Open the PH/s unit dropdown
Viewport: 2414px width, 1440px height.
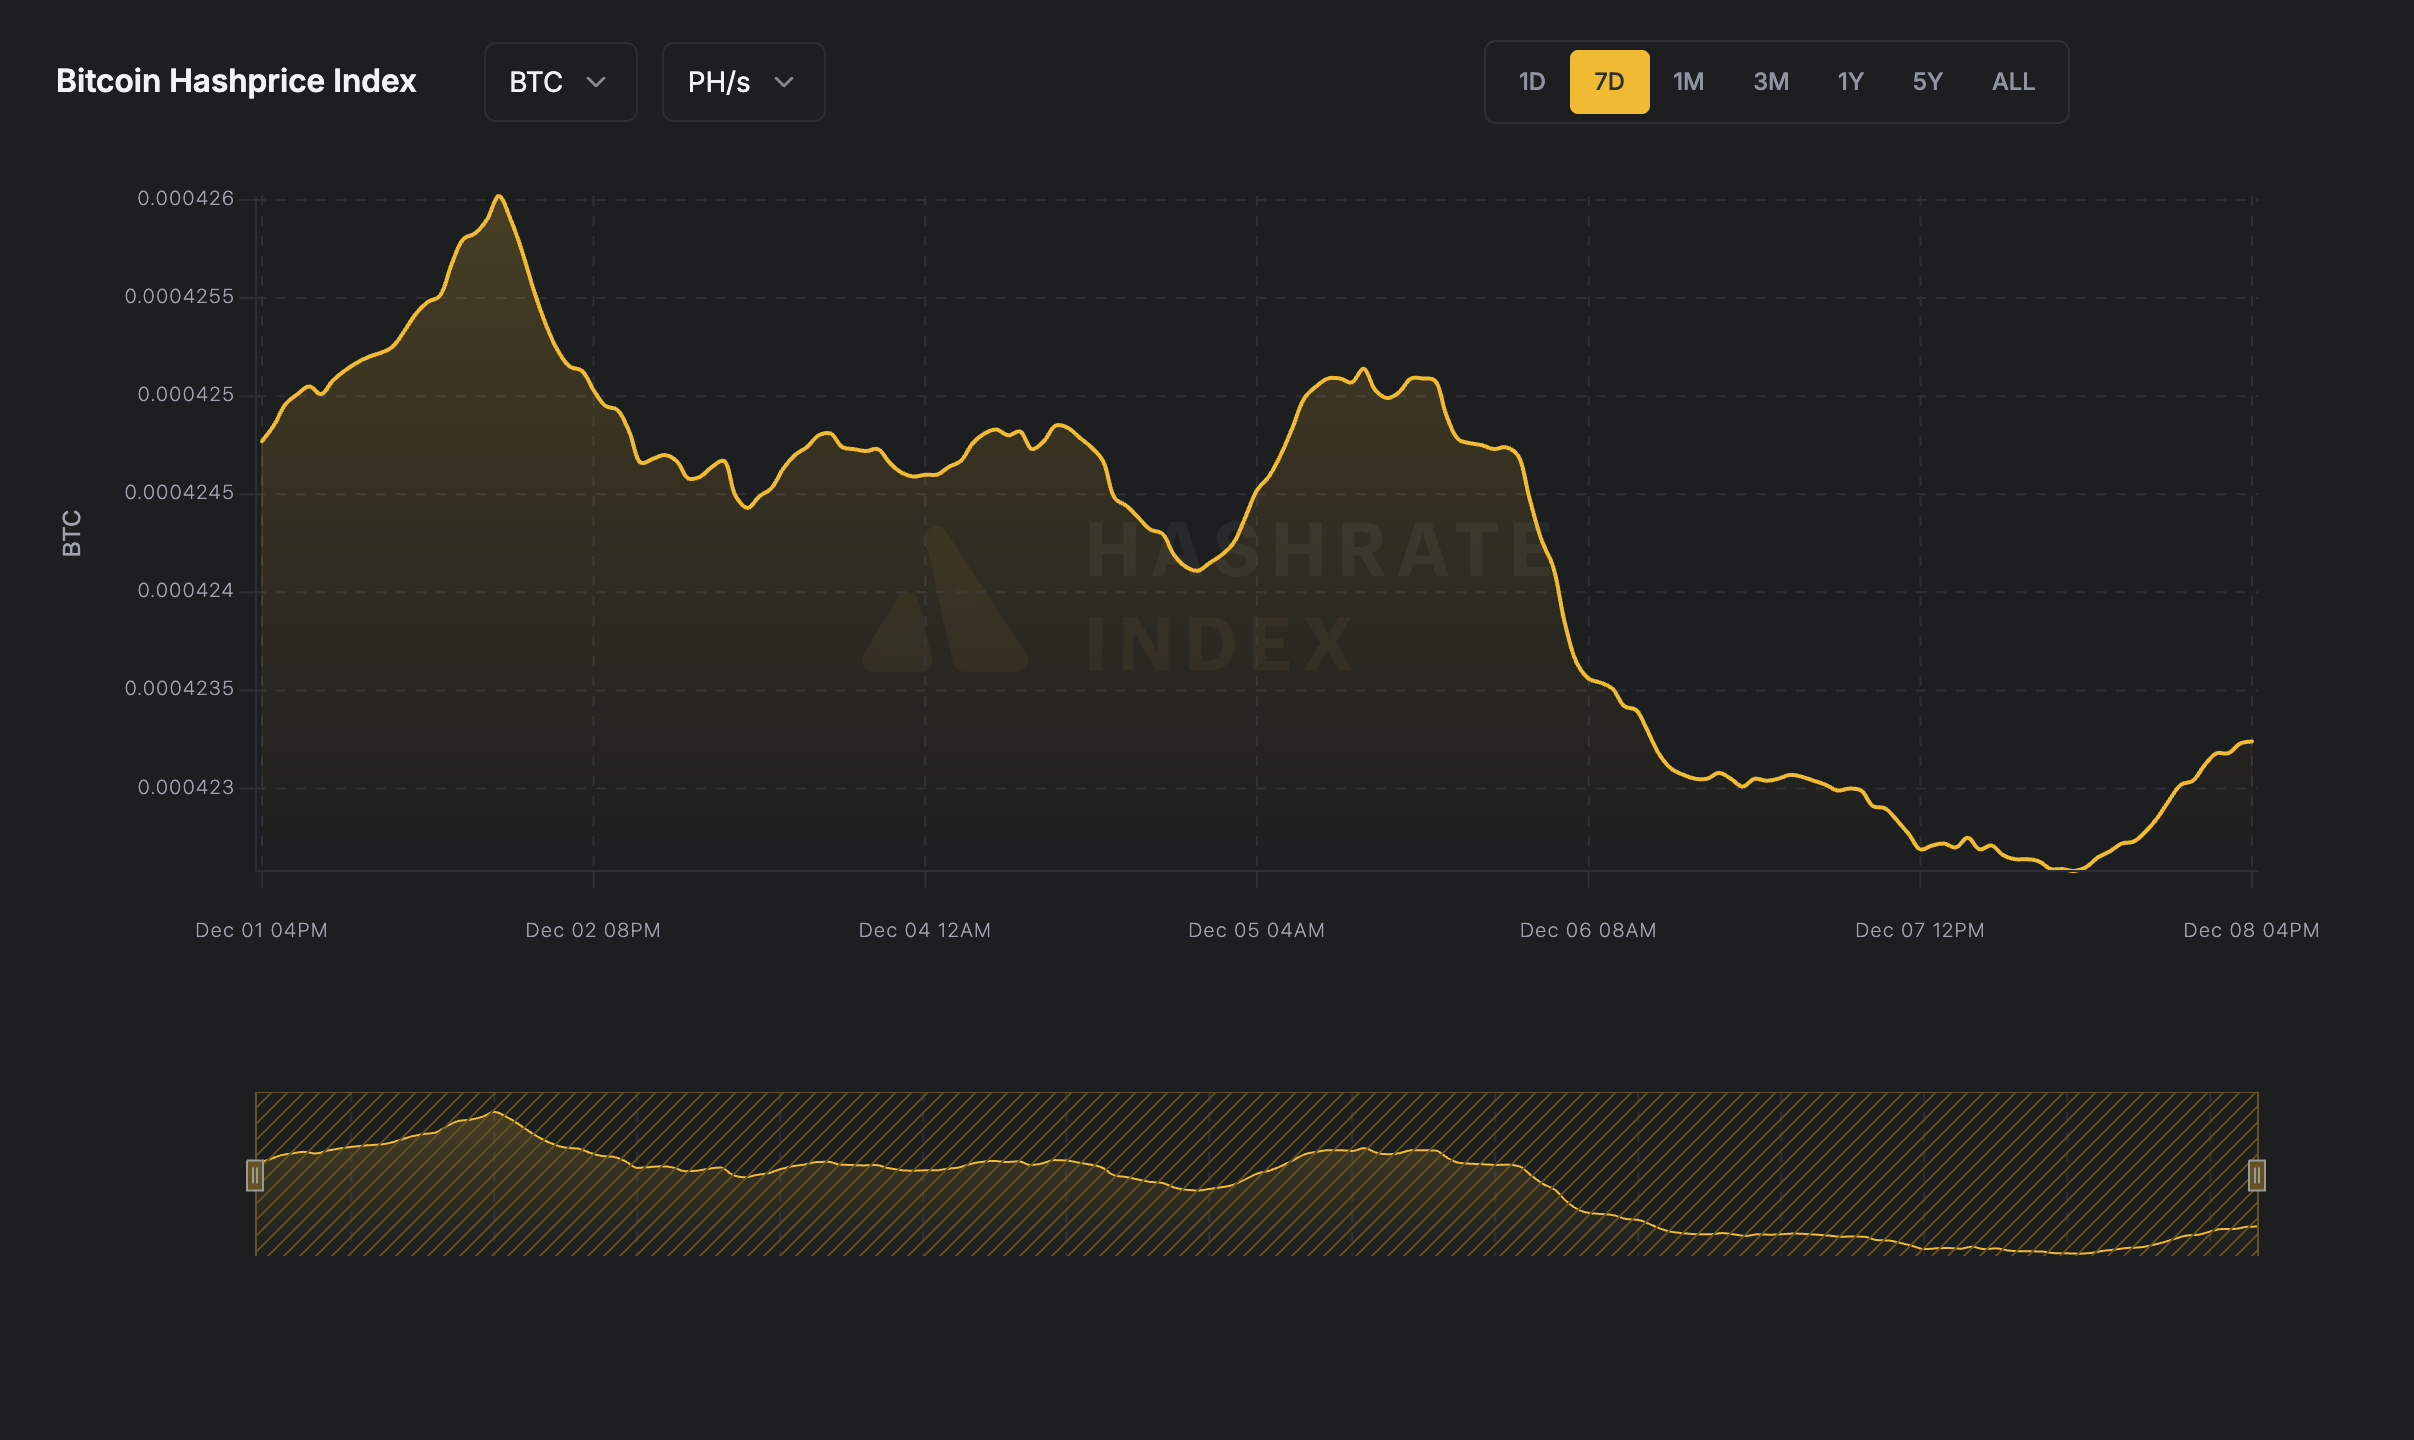pos(743,82)
